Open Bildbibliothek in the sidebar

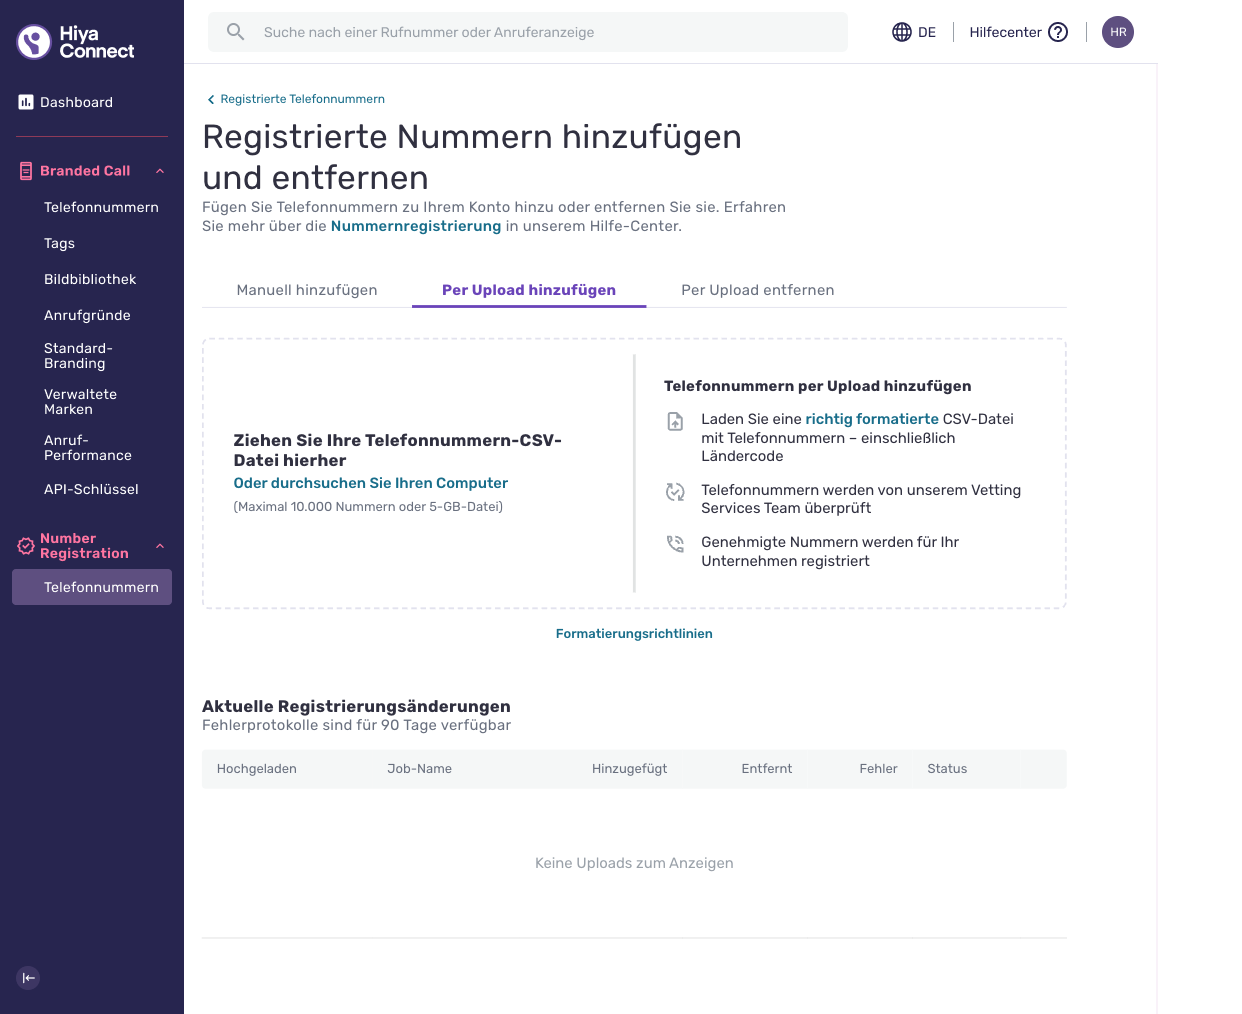tap(90, 279)
